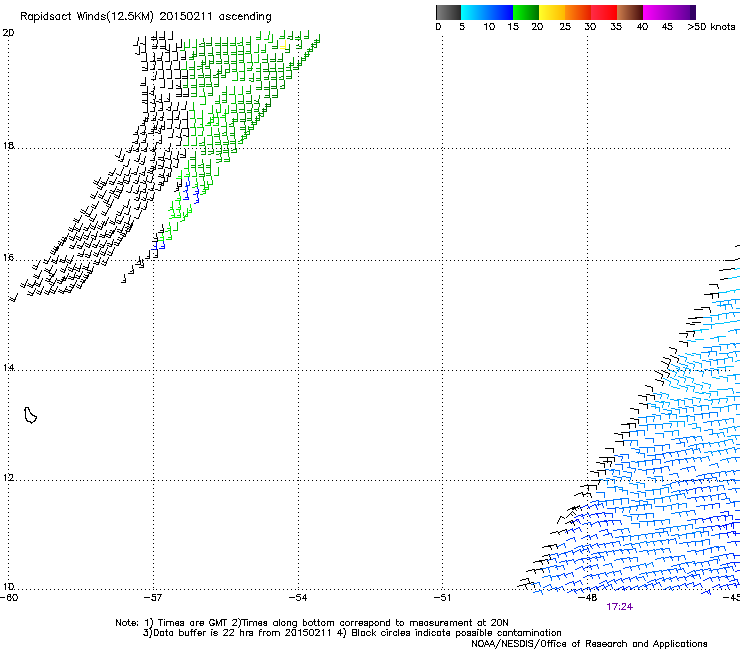Image resolution: width=740 pixels, height=650 pixels.
Task: Click the green 15-20 knots color segment
Action: pyautogui.click(x=526, y=12)
